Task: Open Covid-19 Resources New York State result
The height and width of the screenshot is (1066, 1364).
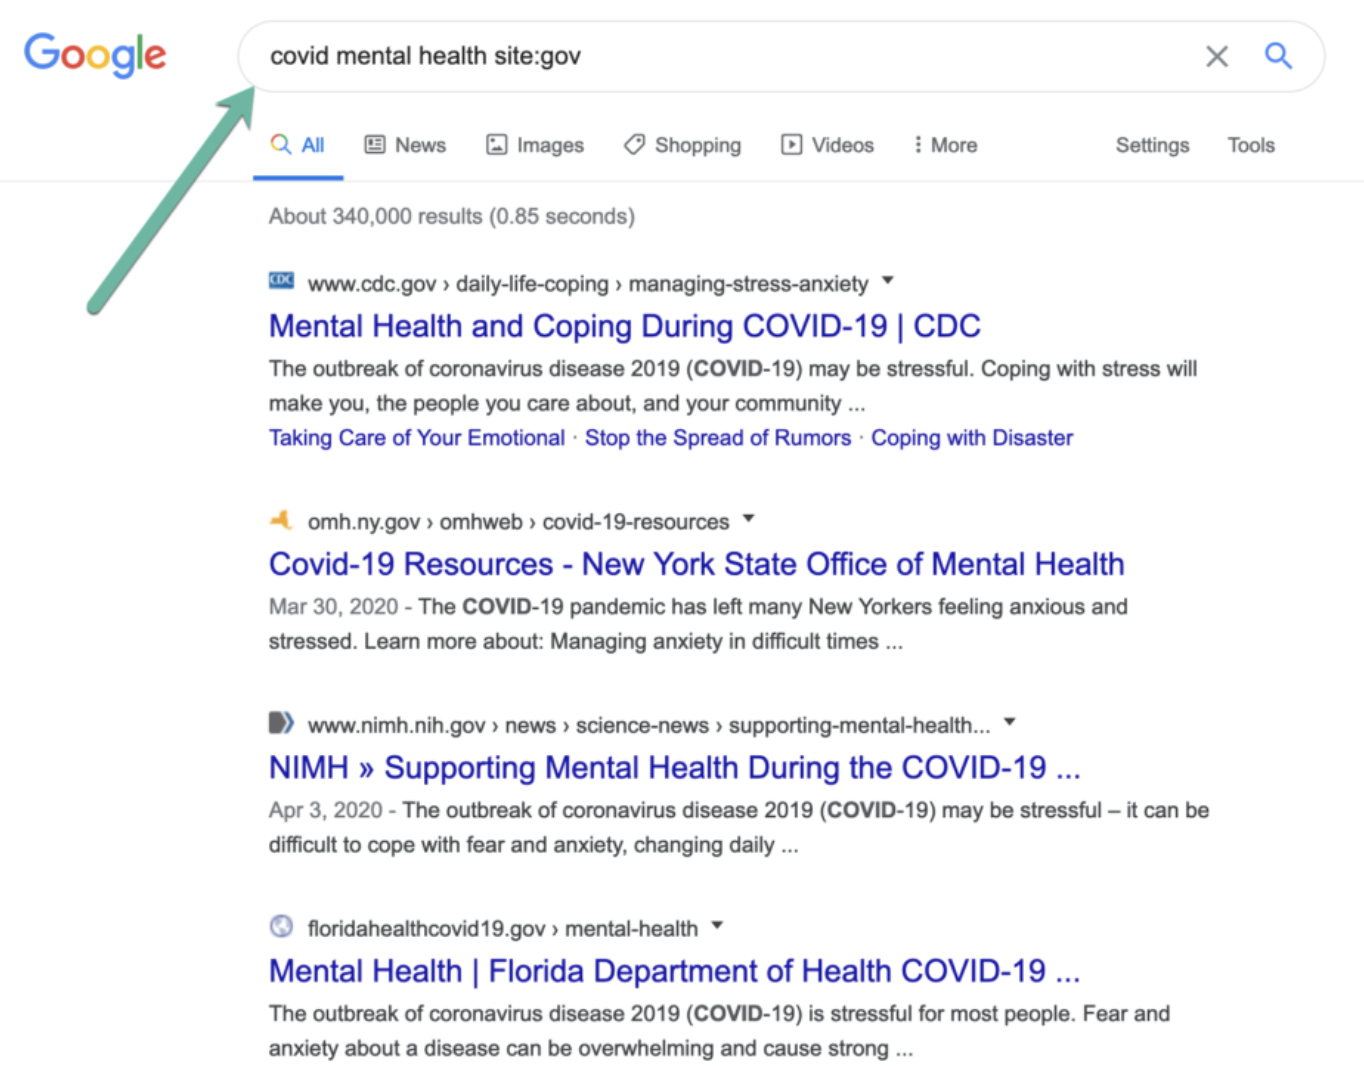Action: click(x=696, y=564)
